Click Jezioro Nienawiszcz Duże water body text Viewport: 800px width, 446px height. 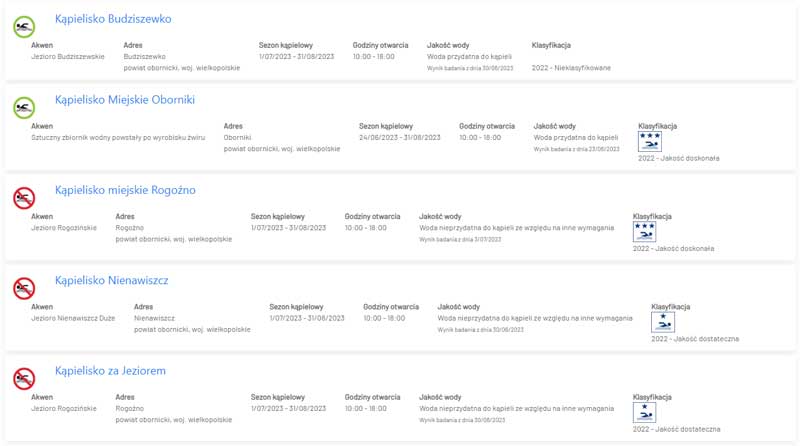pyautogui.click(x=73, y=318)
